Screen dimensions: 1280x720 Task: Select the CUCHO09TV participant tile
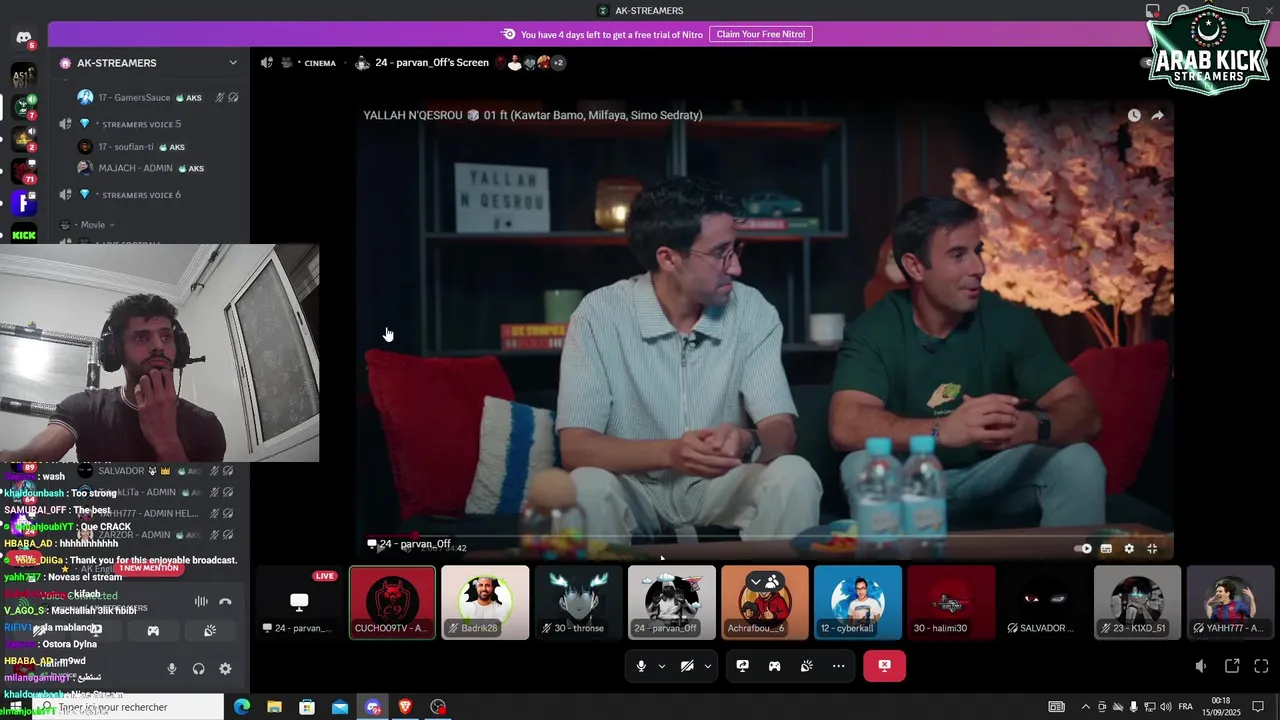(x=392, y=602)
